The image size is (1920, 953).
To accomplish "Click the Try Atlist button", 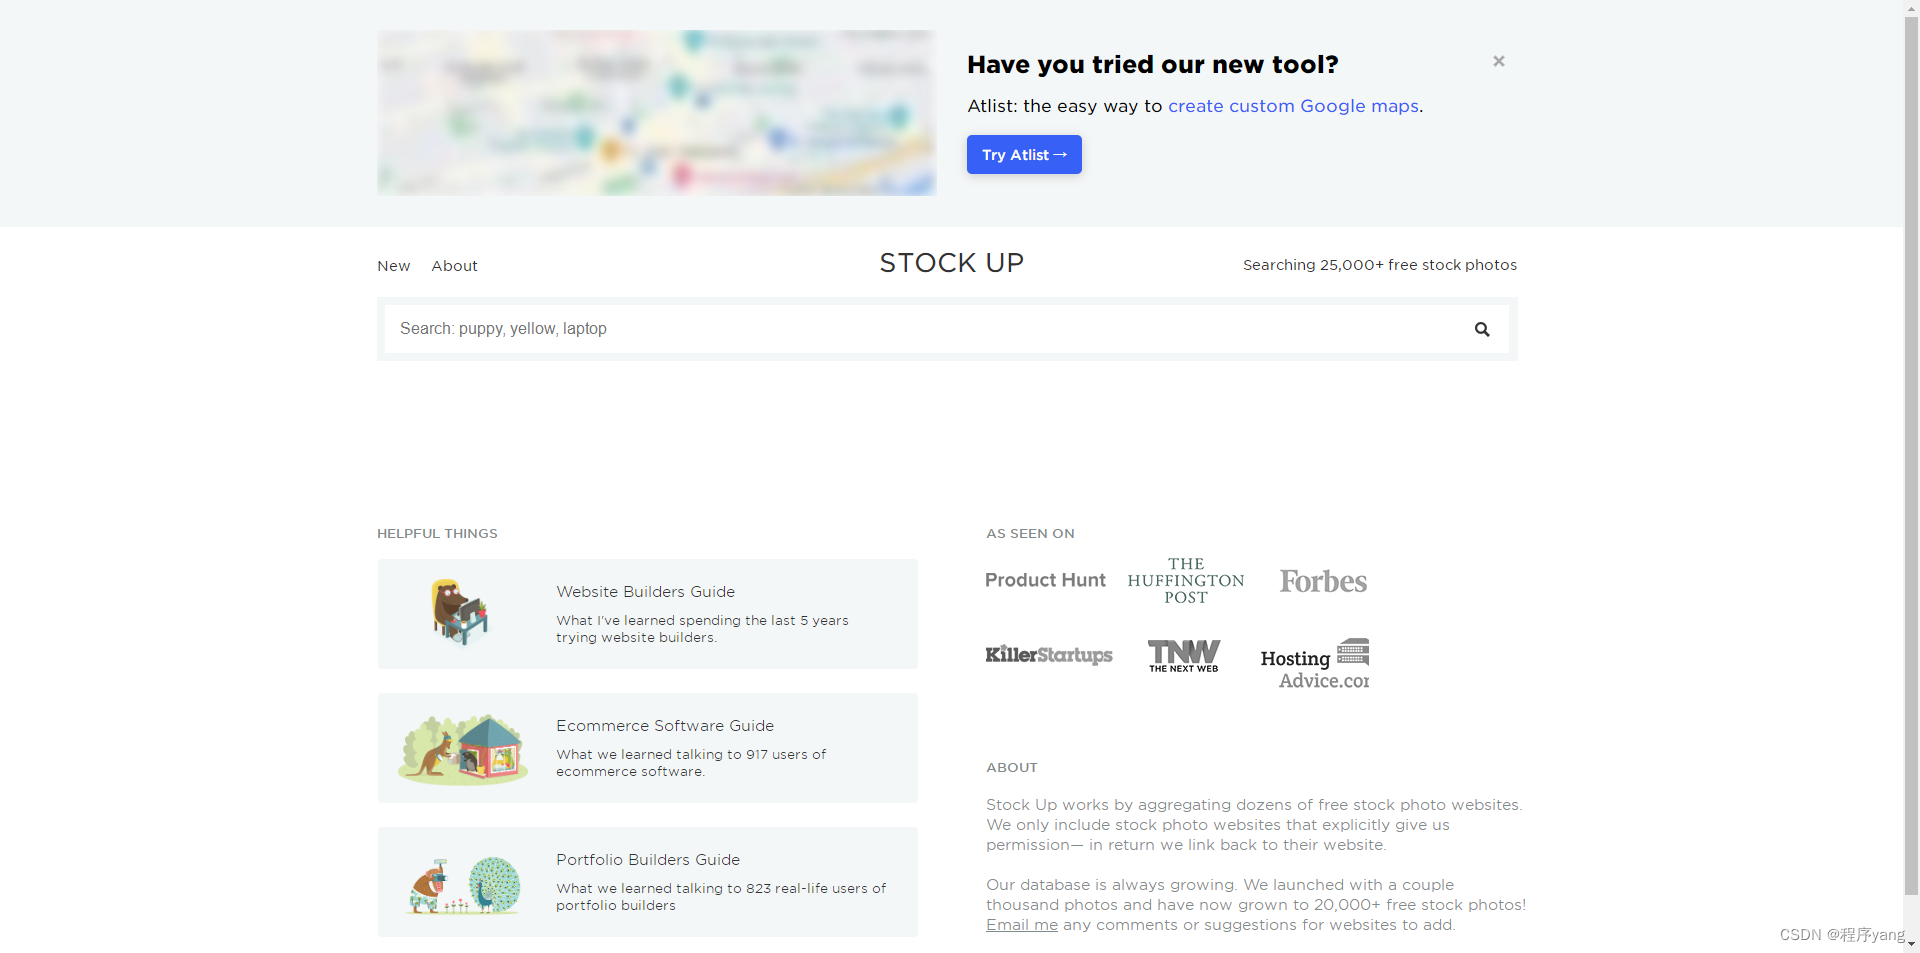I will 1024,155.
